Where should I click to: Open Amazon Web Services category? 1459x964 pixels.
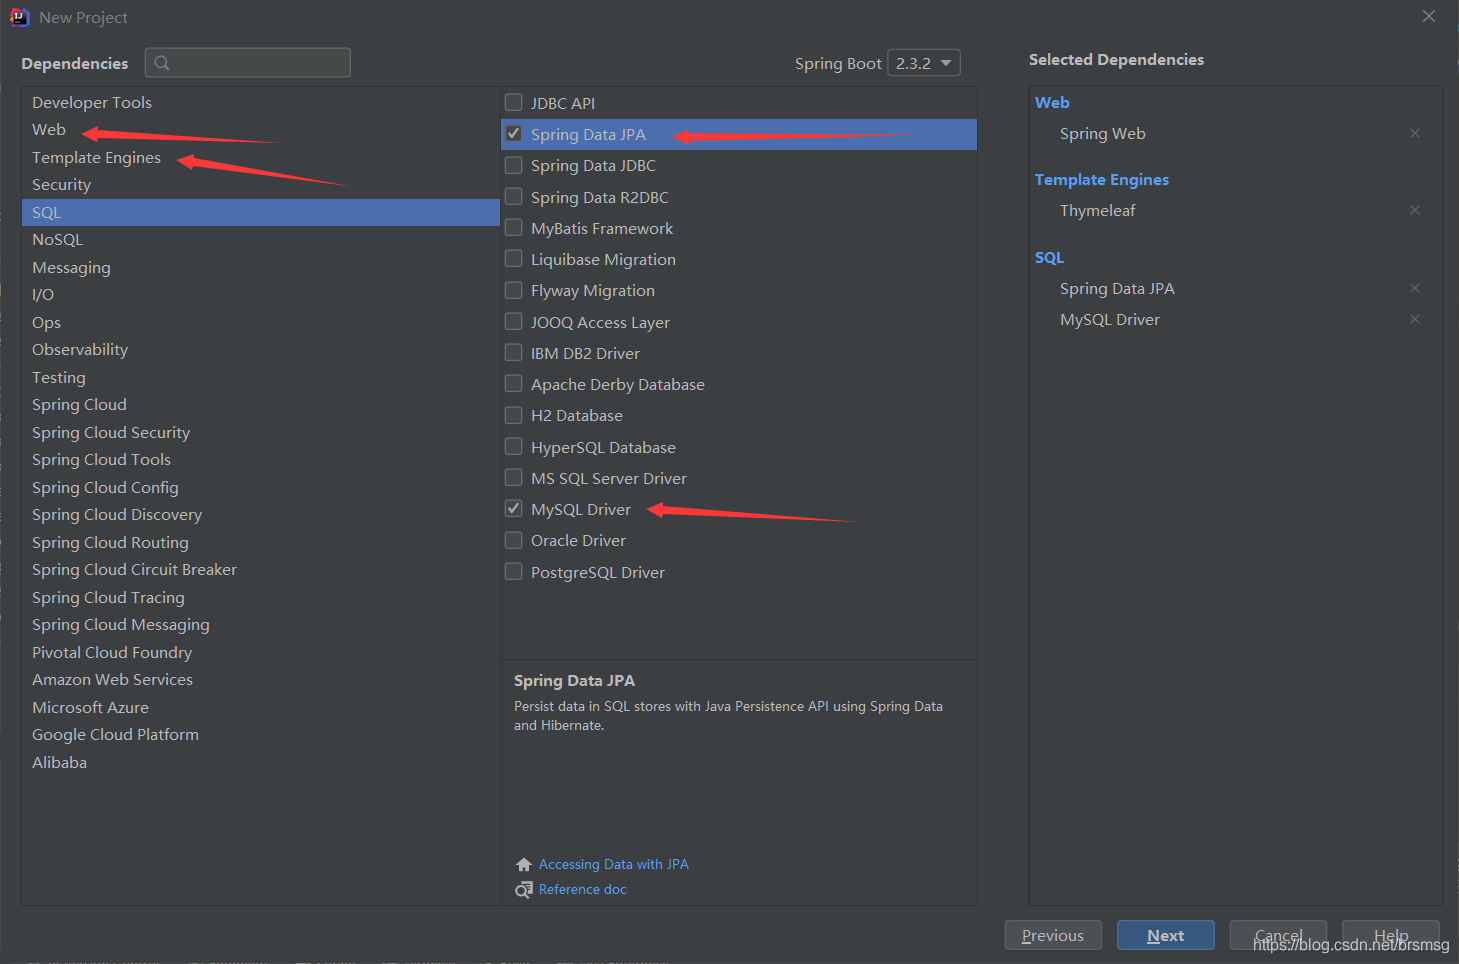[x=261, y=680]
